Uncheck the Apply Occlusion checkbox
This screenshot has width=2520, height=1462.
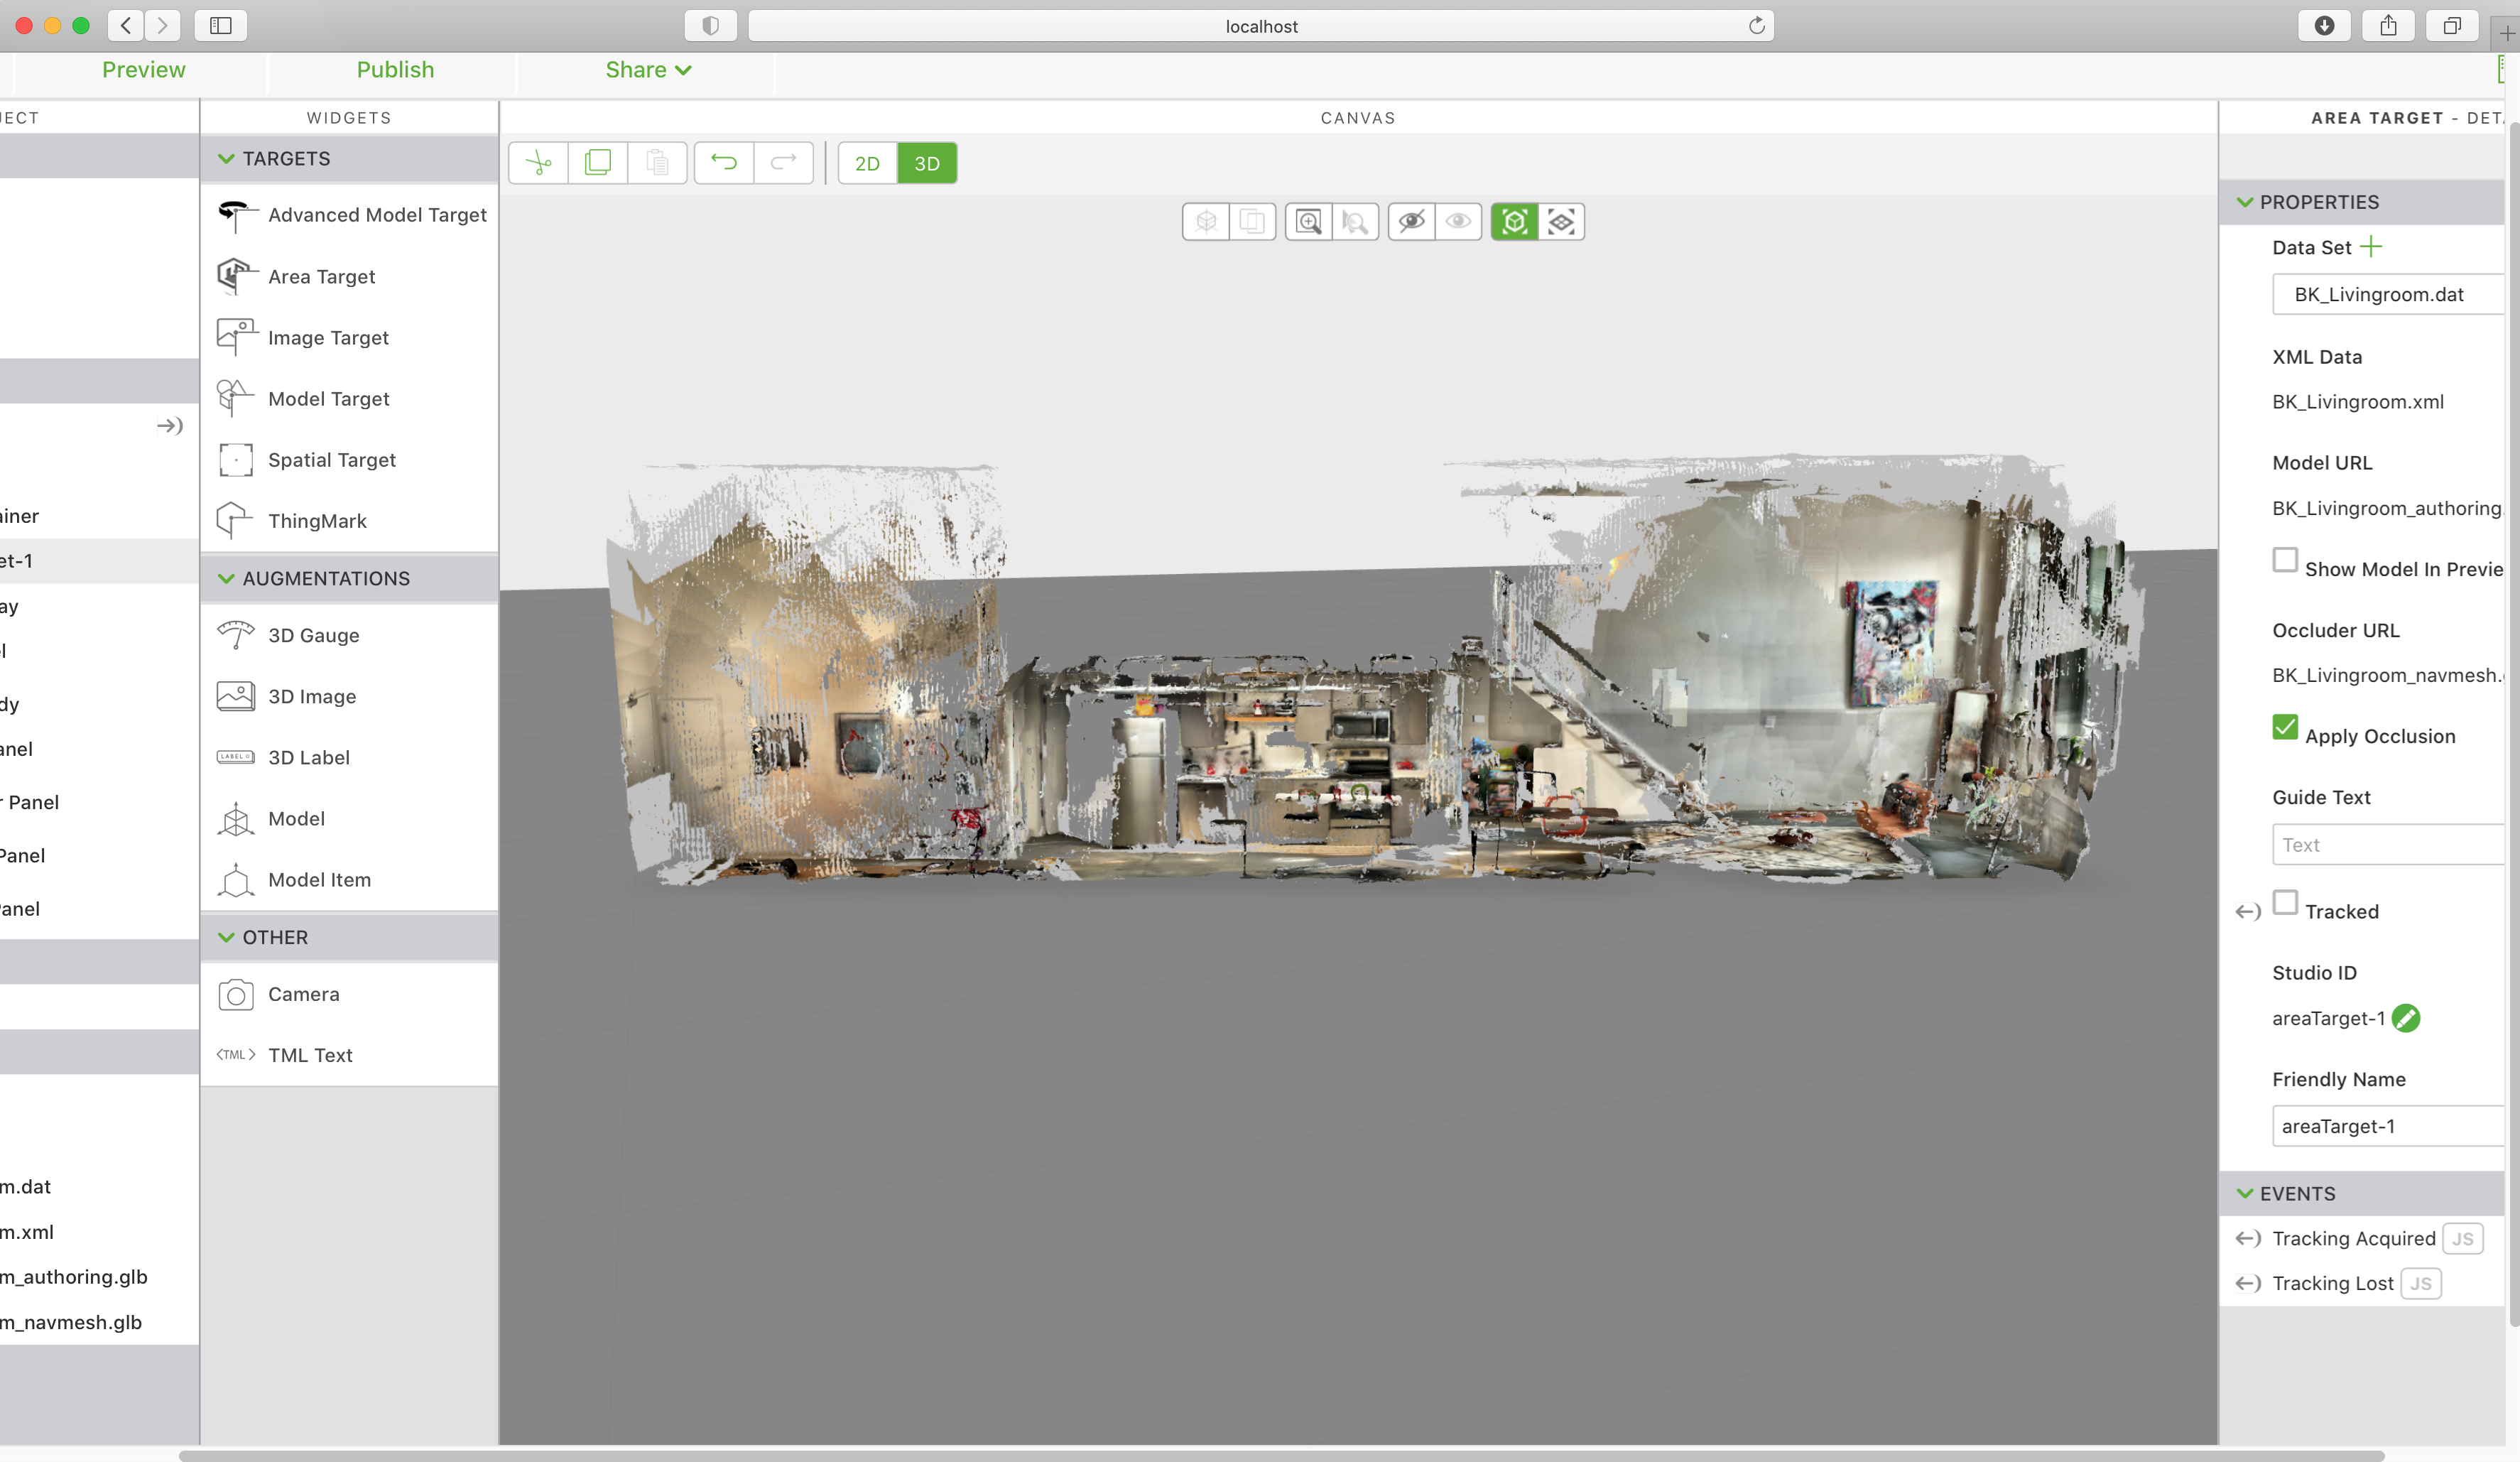[2285, 727]
